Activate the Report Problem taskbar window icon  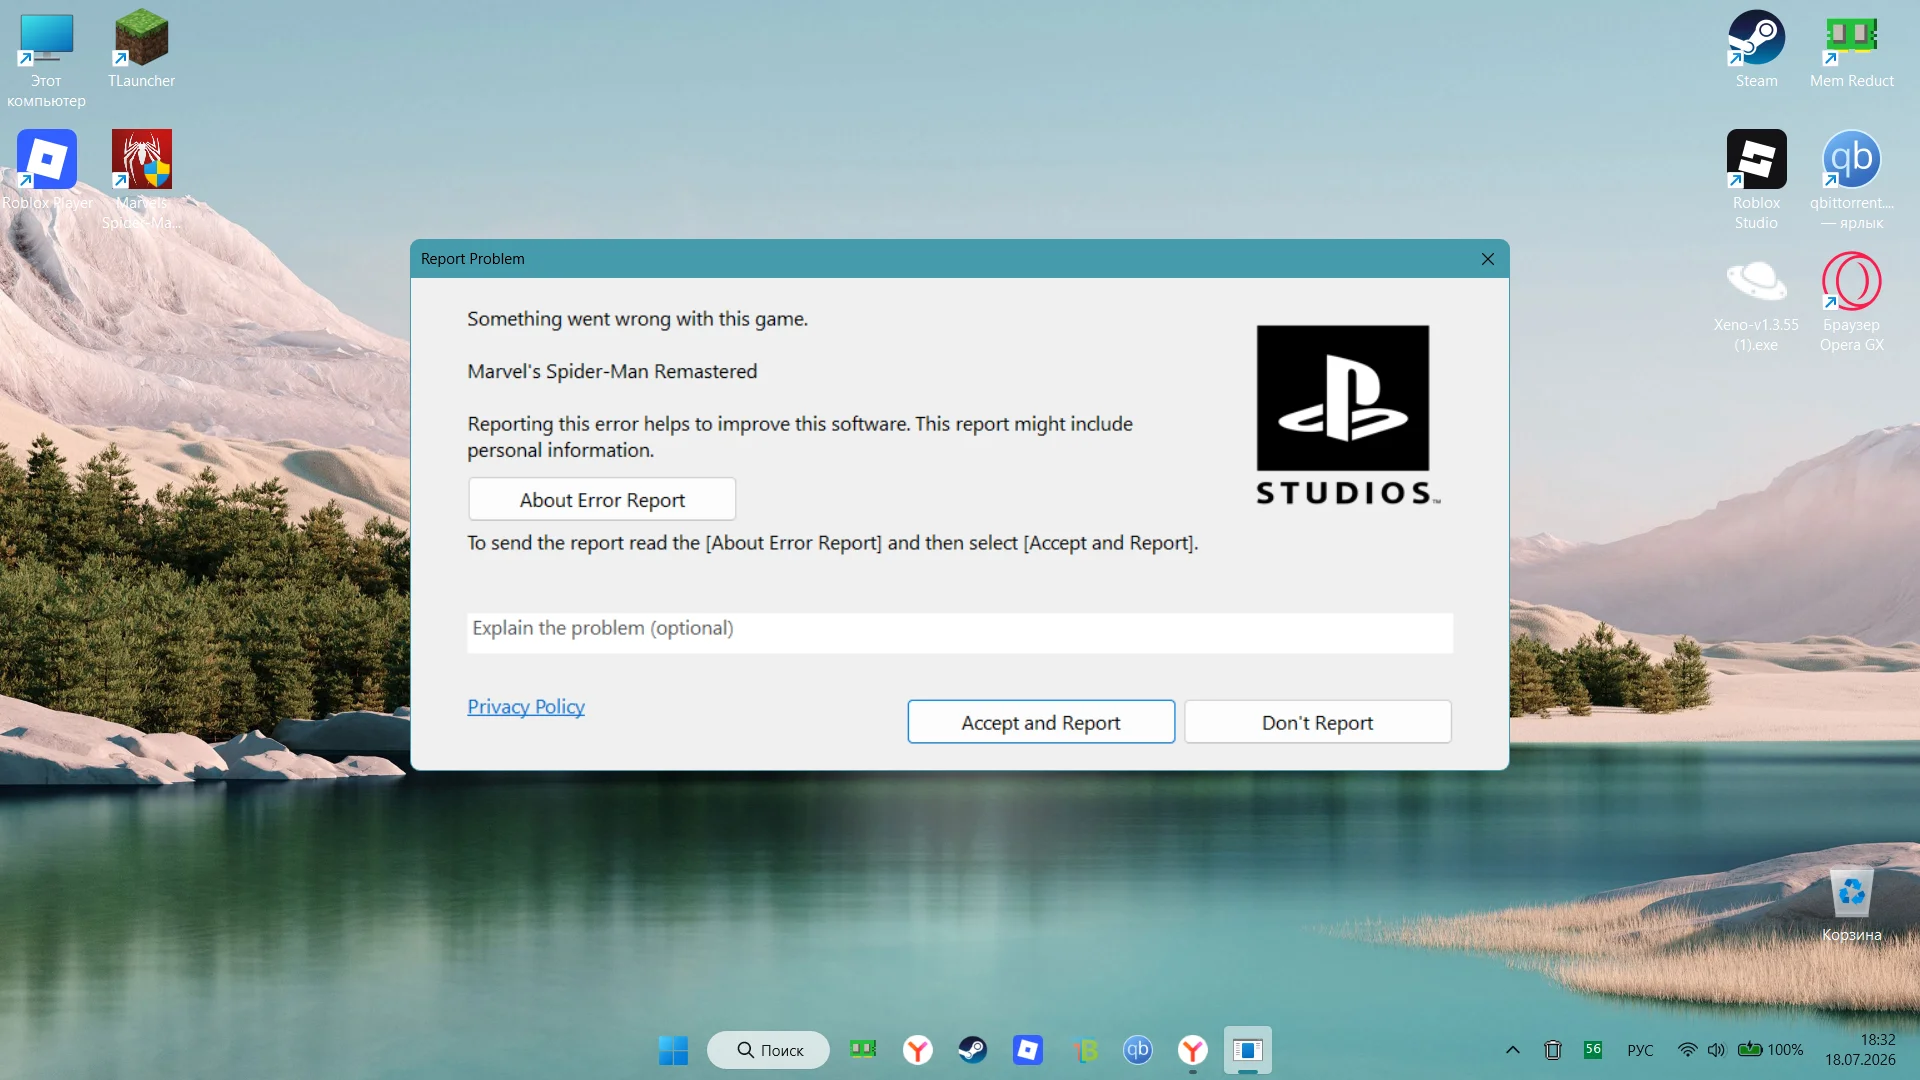[1248, 1050]
